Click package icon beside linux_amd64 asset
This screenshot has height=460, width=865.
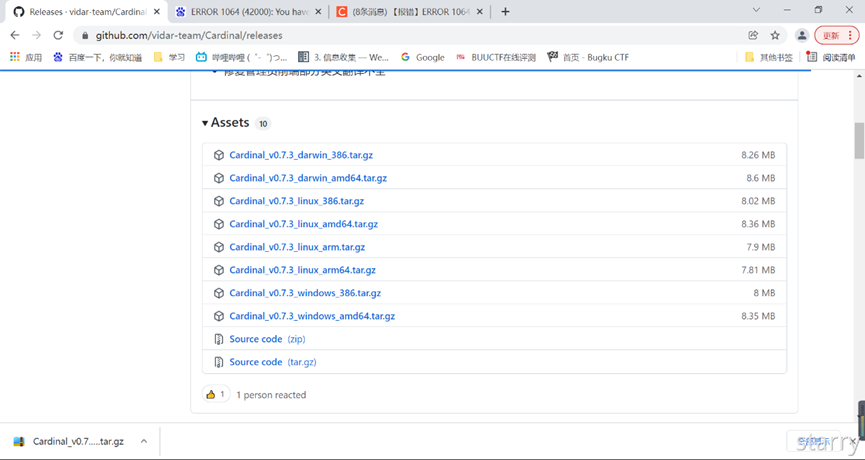219,224
